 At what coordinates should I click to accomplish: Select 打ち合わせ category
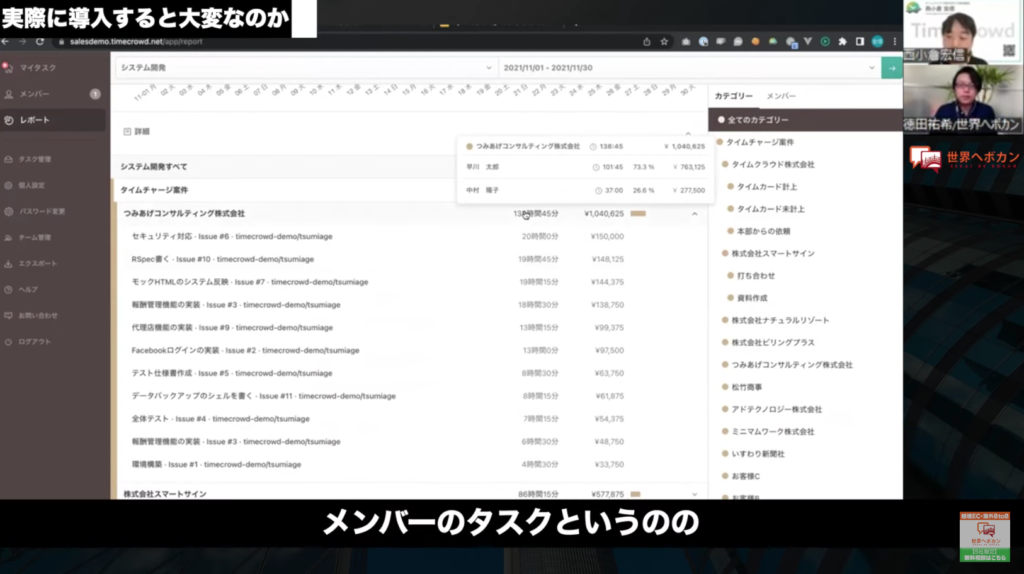[x=756, y=276]
